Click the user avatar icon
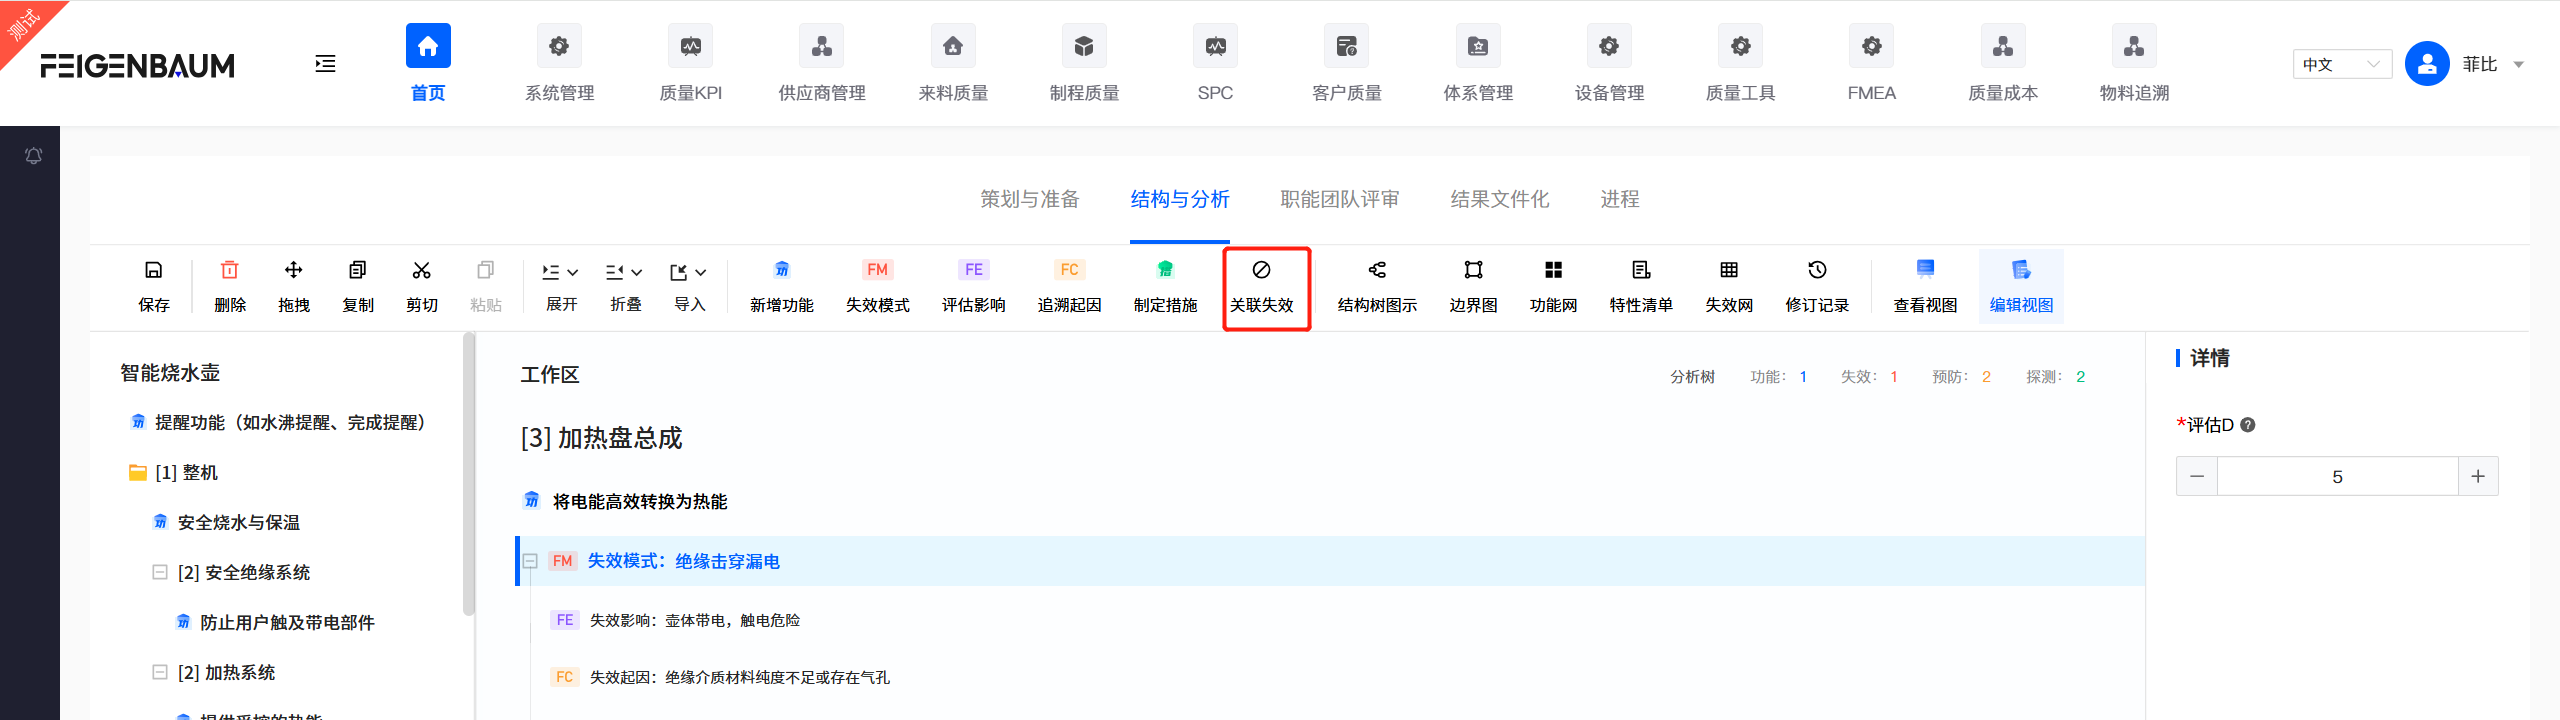Screen dimensions: 2560x720 coord(2427,64)
